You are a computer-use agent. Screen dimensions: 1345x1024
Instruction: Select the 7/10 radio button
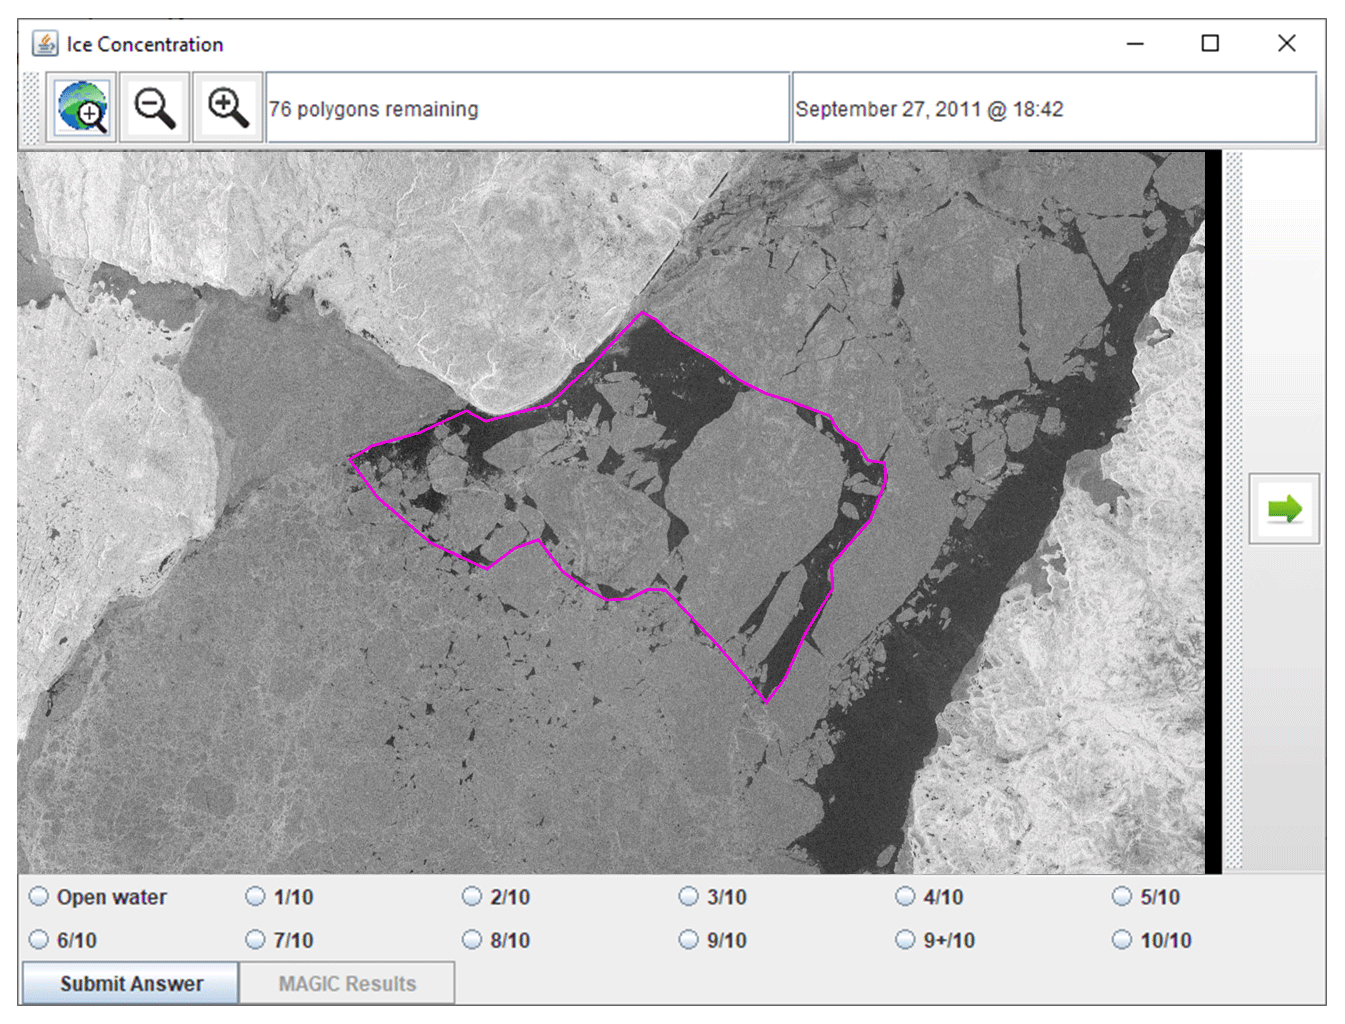coord(256,940)
